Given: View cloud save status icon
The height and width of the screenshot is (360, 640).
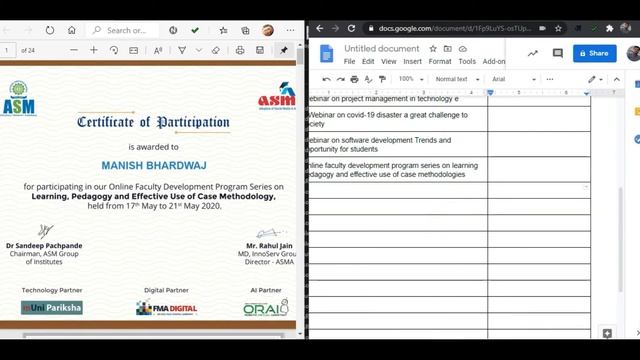Looking at the screenshot, I should [x=462, y=49].
